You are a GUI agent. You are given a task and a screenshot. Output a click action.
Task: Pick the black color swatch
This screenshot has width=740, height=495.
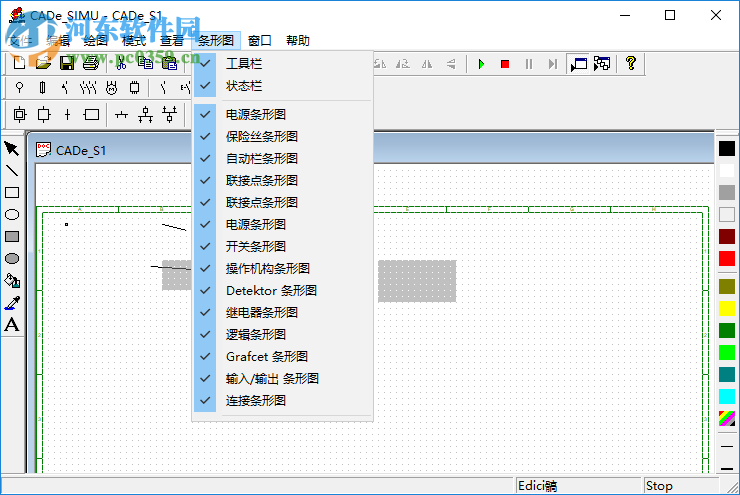click(727, 148)
